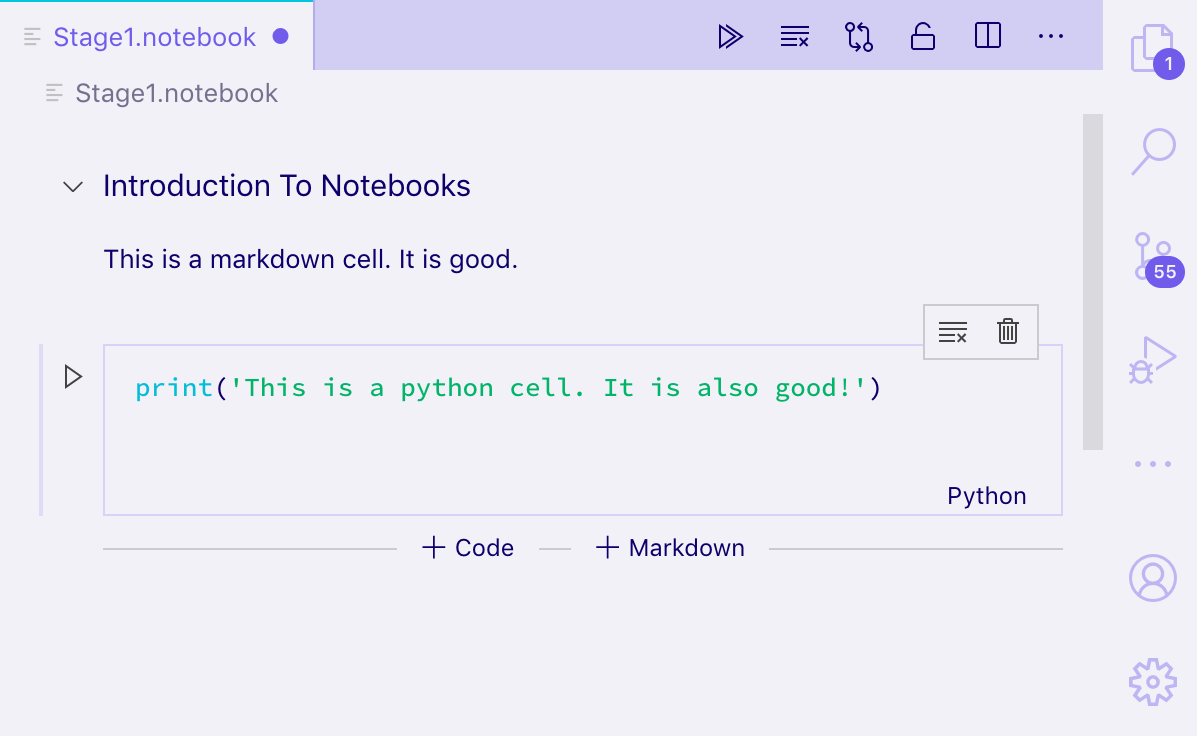Delete the Python code cell

coord(1007,331)
